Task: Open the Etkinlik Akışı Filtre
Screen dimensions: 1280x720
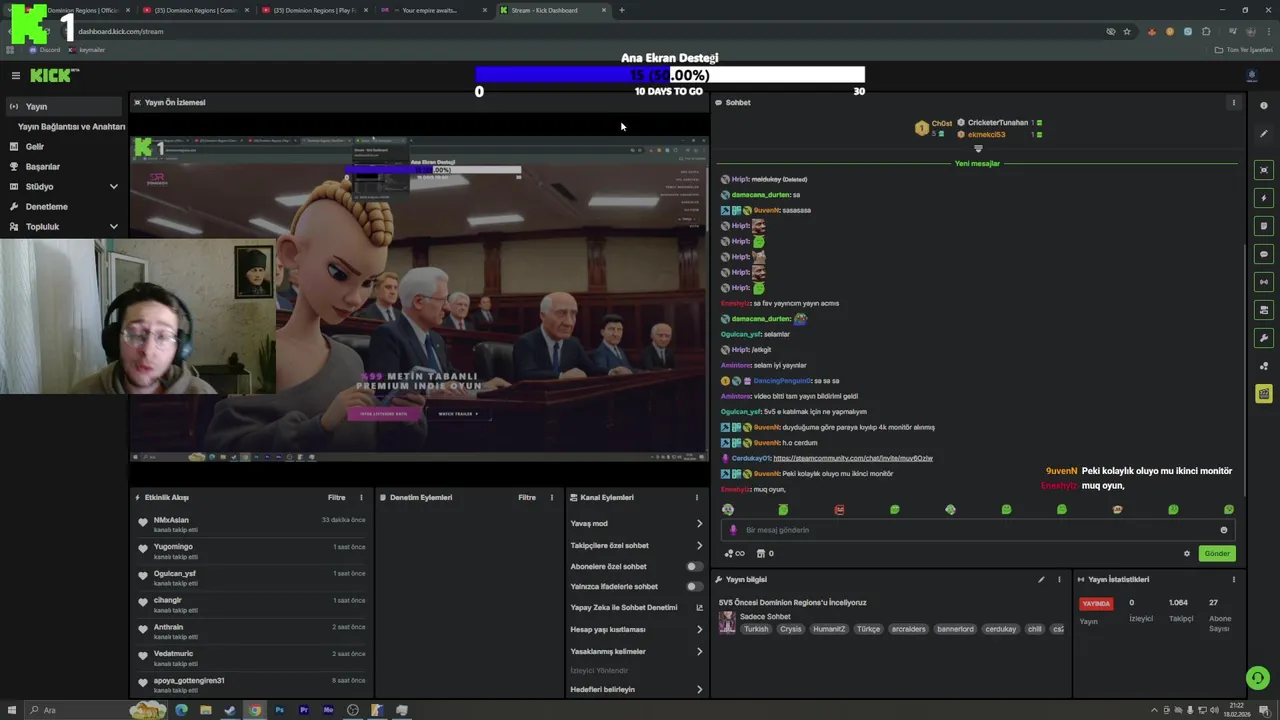Action: [x=336, y=497]
